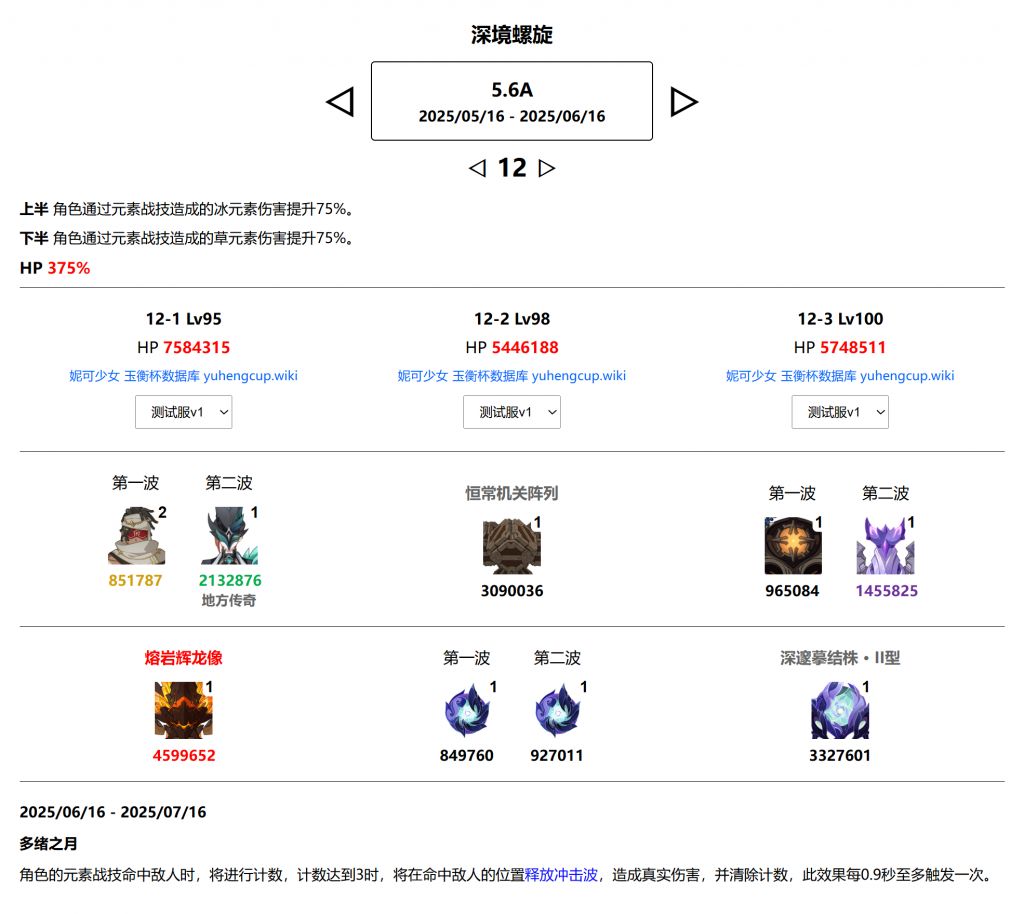
Task: Click the left arrow beside floor number 12
Action: pos(477,168)
